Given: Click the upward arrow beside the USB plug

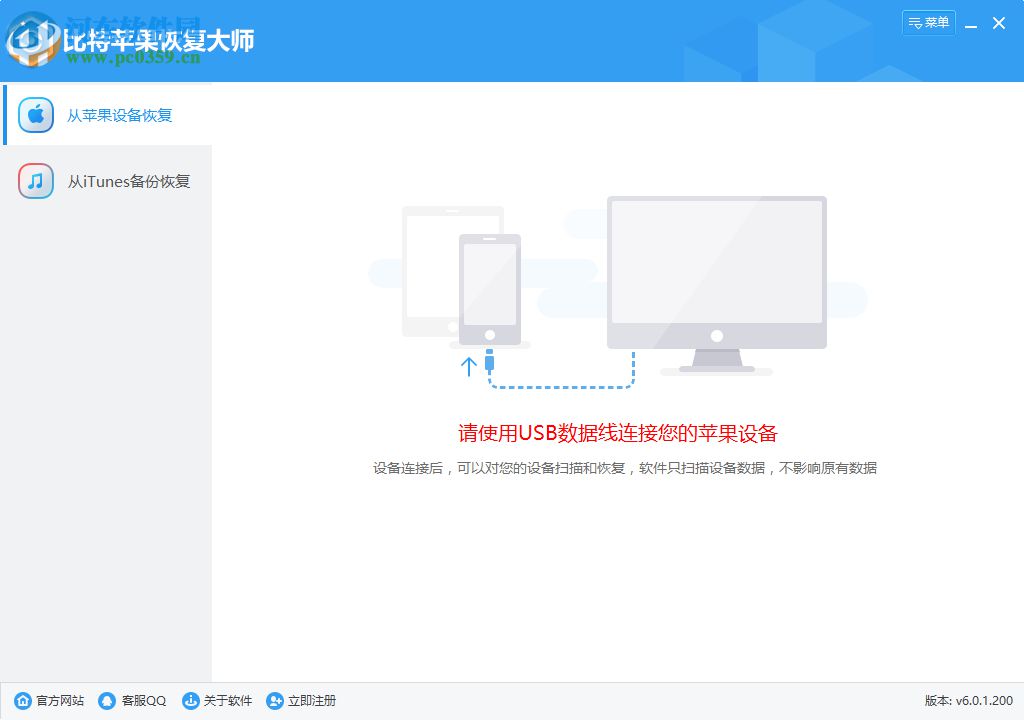Looking at the screenshot, I should 468,366.
